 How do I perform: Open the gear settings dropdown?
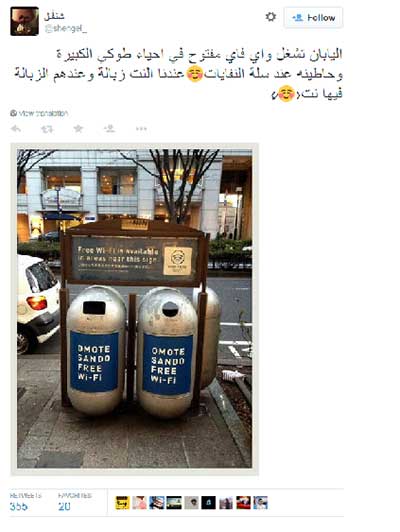[x=270, y=17]
